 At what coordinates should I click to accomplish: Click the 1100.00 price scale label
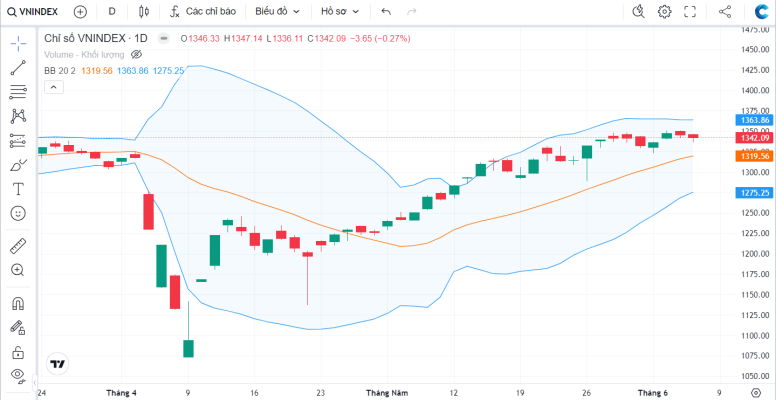point(756,335)
